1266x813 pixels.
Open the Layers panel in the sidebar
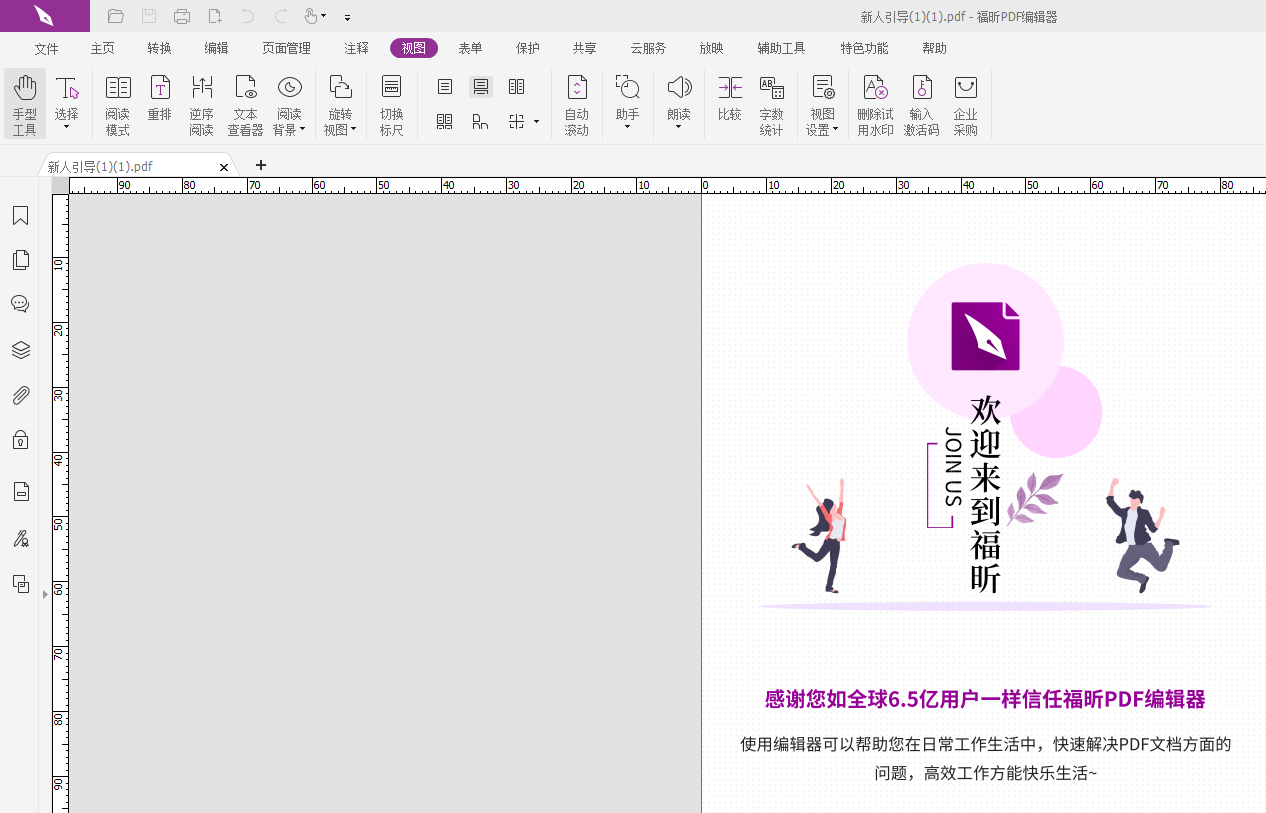tap(20, 349)
